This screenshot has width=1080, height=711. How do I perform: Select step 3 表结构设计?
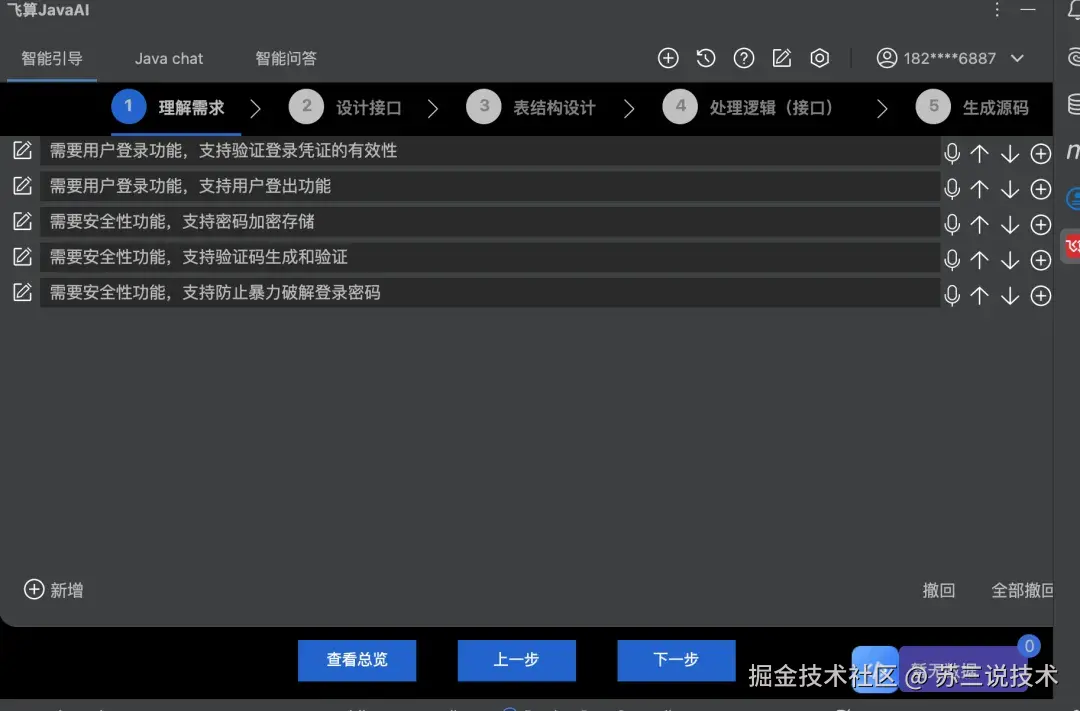click(530, 106)
